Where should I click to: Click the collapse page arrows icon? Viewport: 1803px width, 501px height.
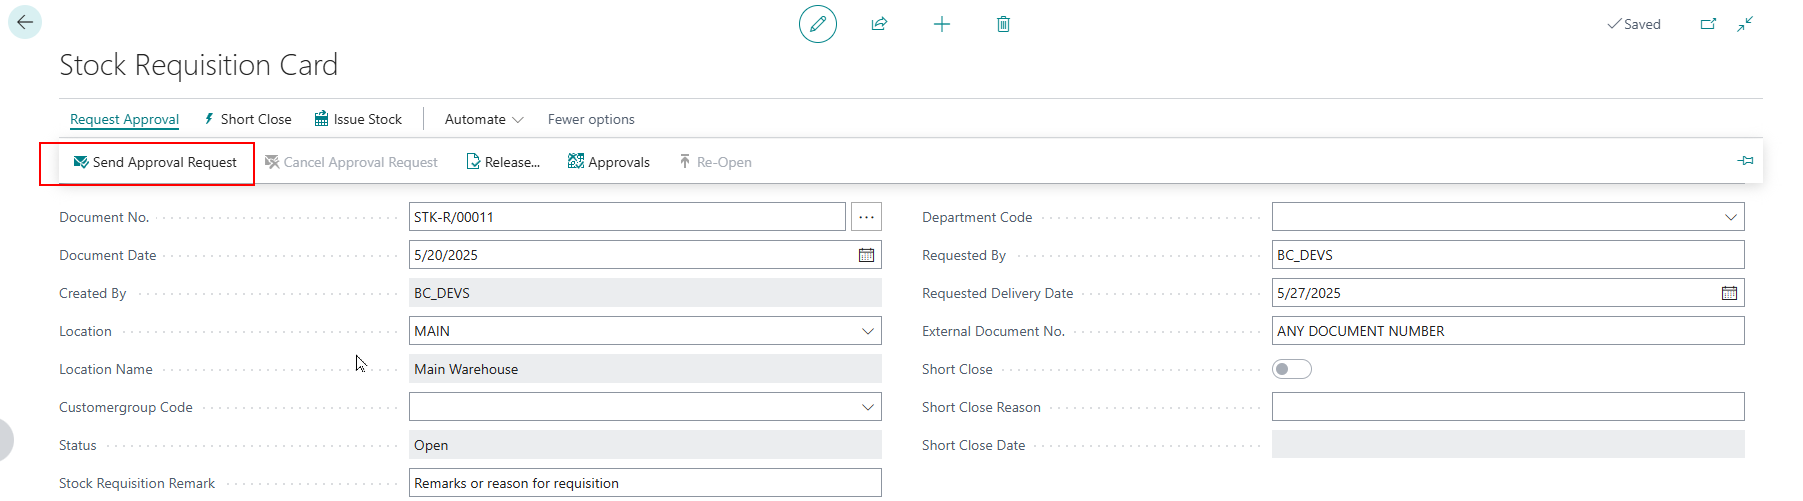point(1745,24)
